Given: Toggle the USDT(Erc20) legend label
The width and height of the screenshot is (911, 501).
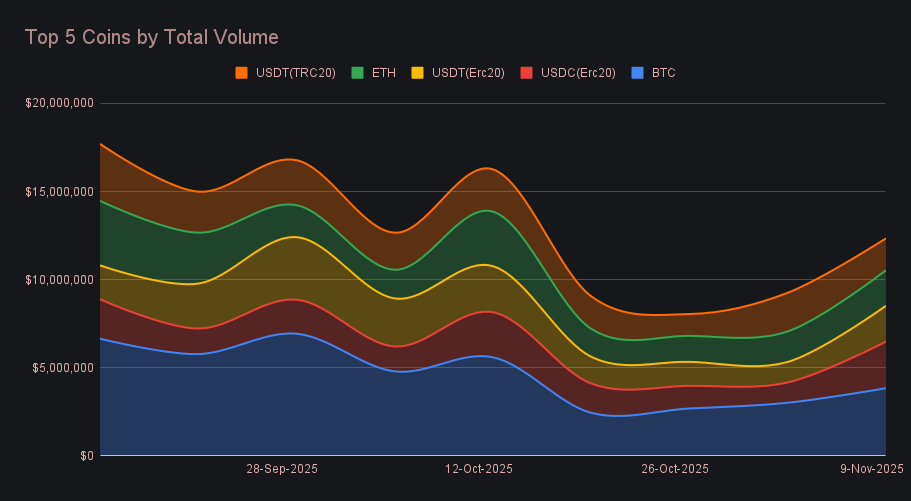Looking at the screenshot, I should (x=467, y=73).
